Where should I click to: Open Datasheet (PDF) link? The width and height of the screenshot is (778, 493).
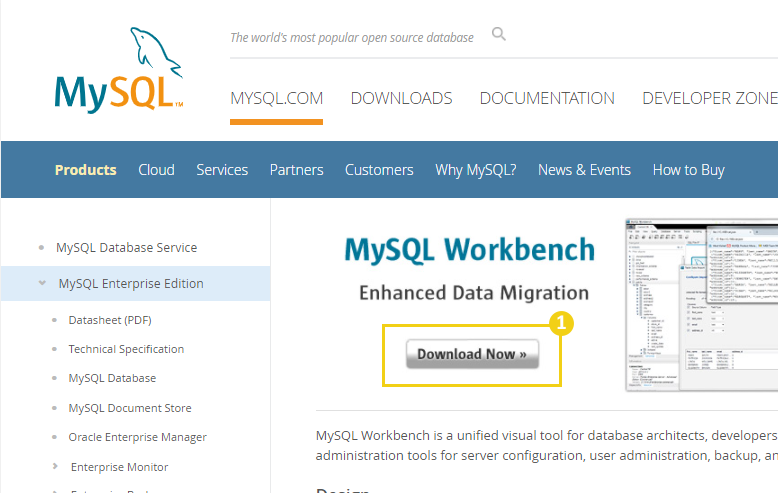coord(110,320)
